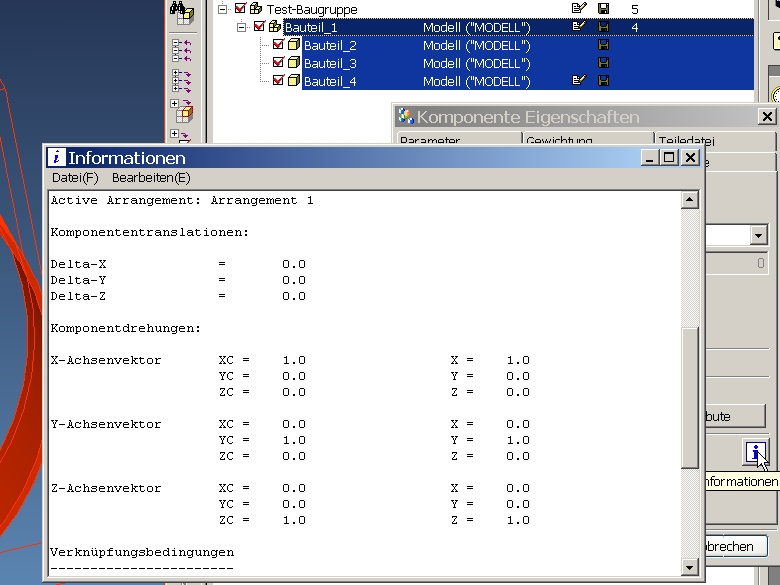Click the save disk icon in Test-Baugruppe row
Viewport: 780px width, 585px height.
point(603,8)
